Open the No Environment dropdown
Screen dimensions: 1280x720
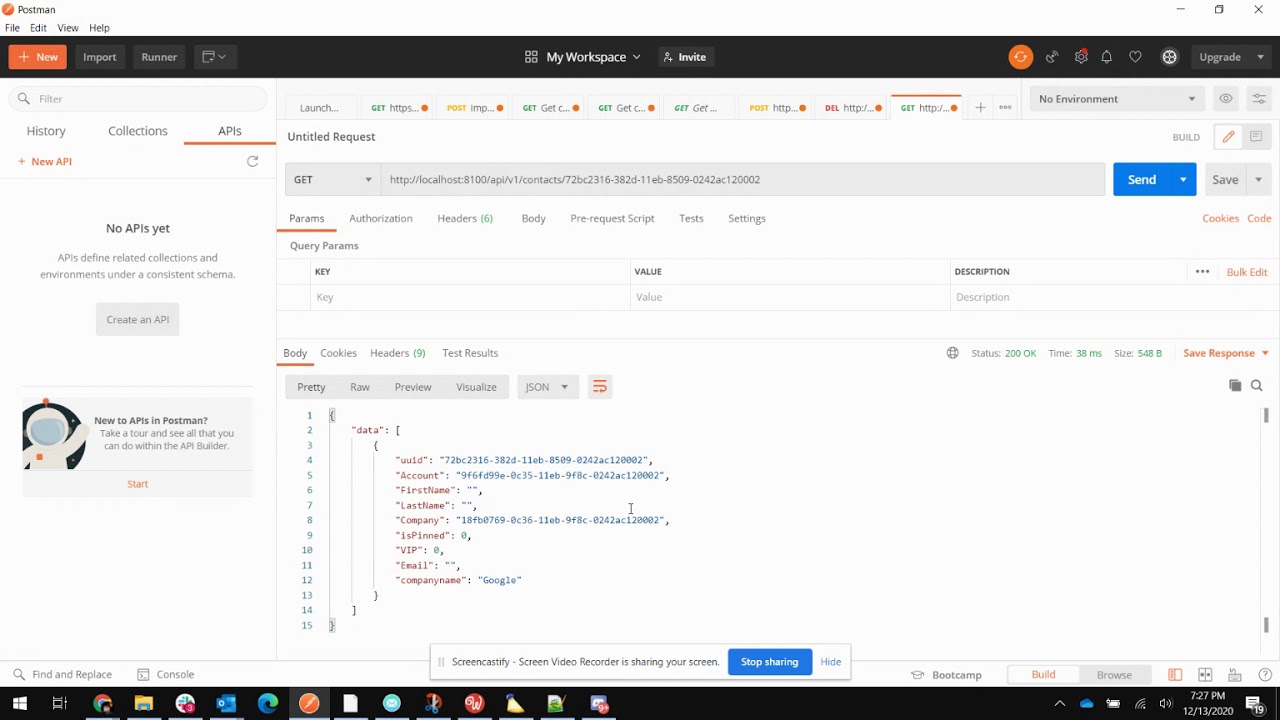(1117, 99)
